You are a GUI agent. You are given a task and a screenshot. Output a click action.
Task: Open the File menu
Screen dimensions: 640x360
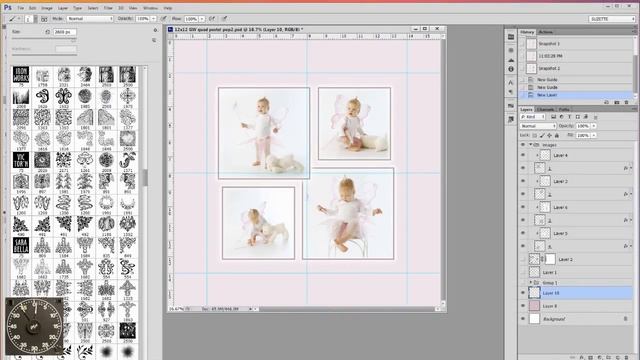pos(20,8)
